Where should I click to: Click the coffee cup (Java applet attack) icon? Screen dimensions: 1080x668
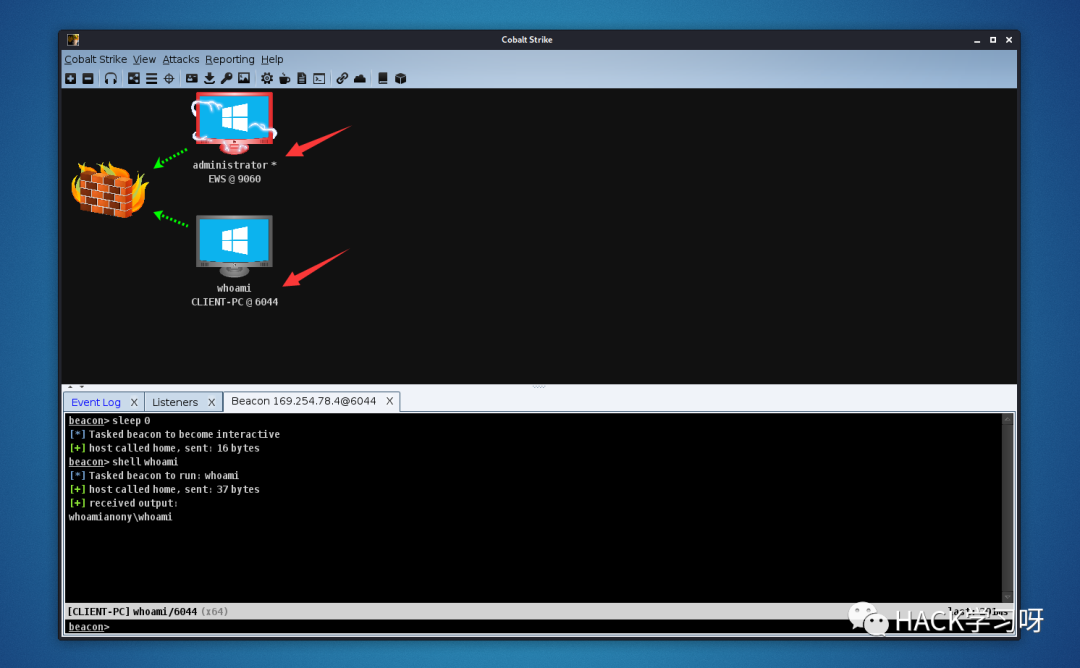tap(284, 79)
